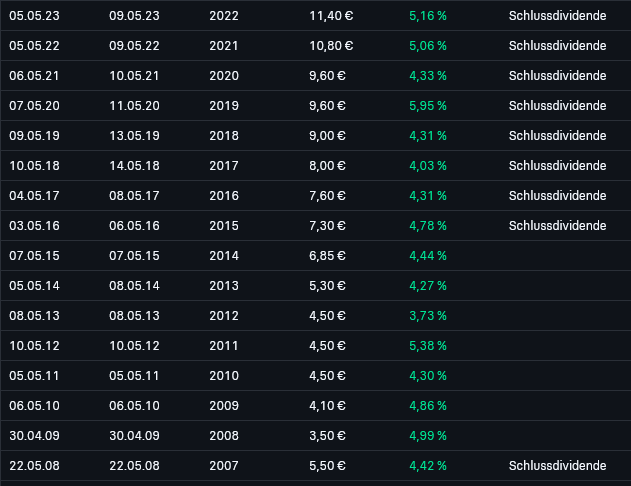Click the date 04.05.17
631x486 pixels.
(34, 196)
